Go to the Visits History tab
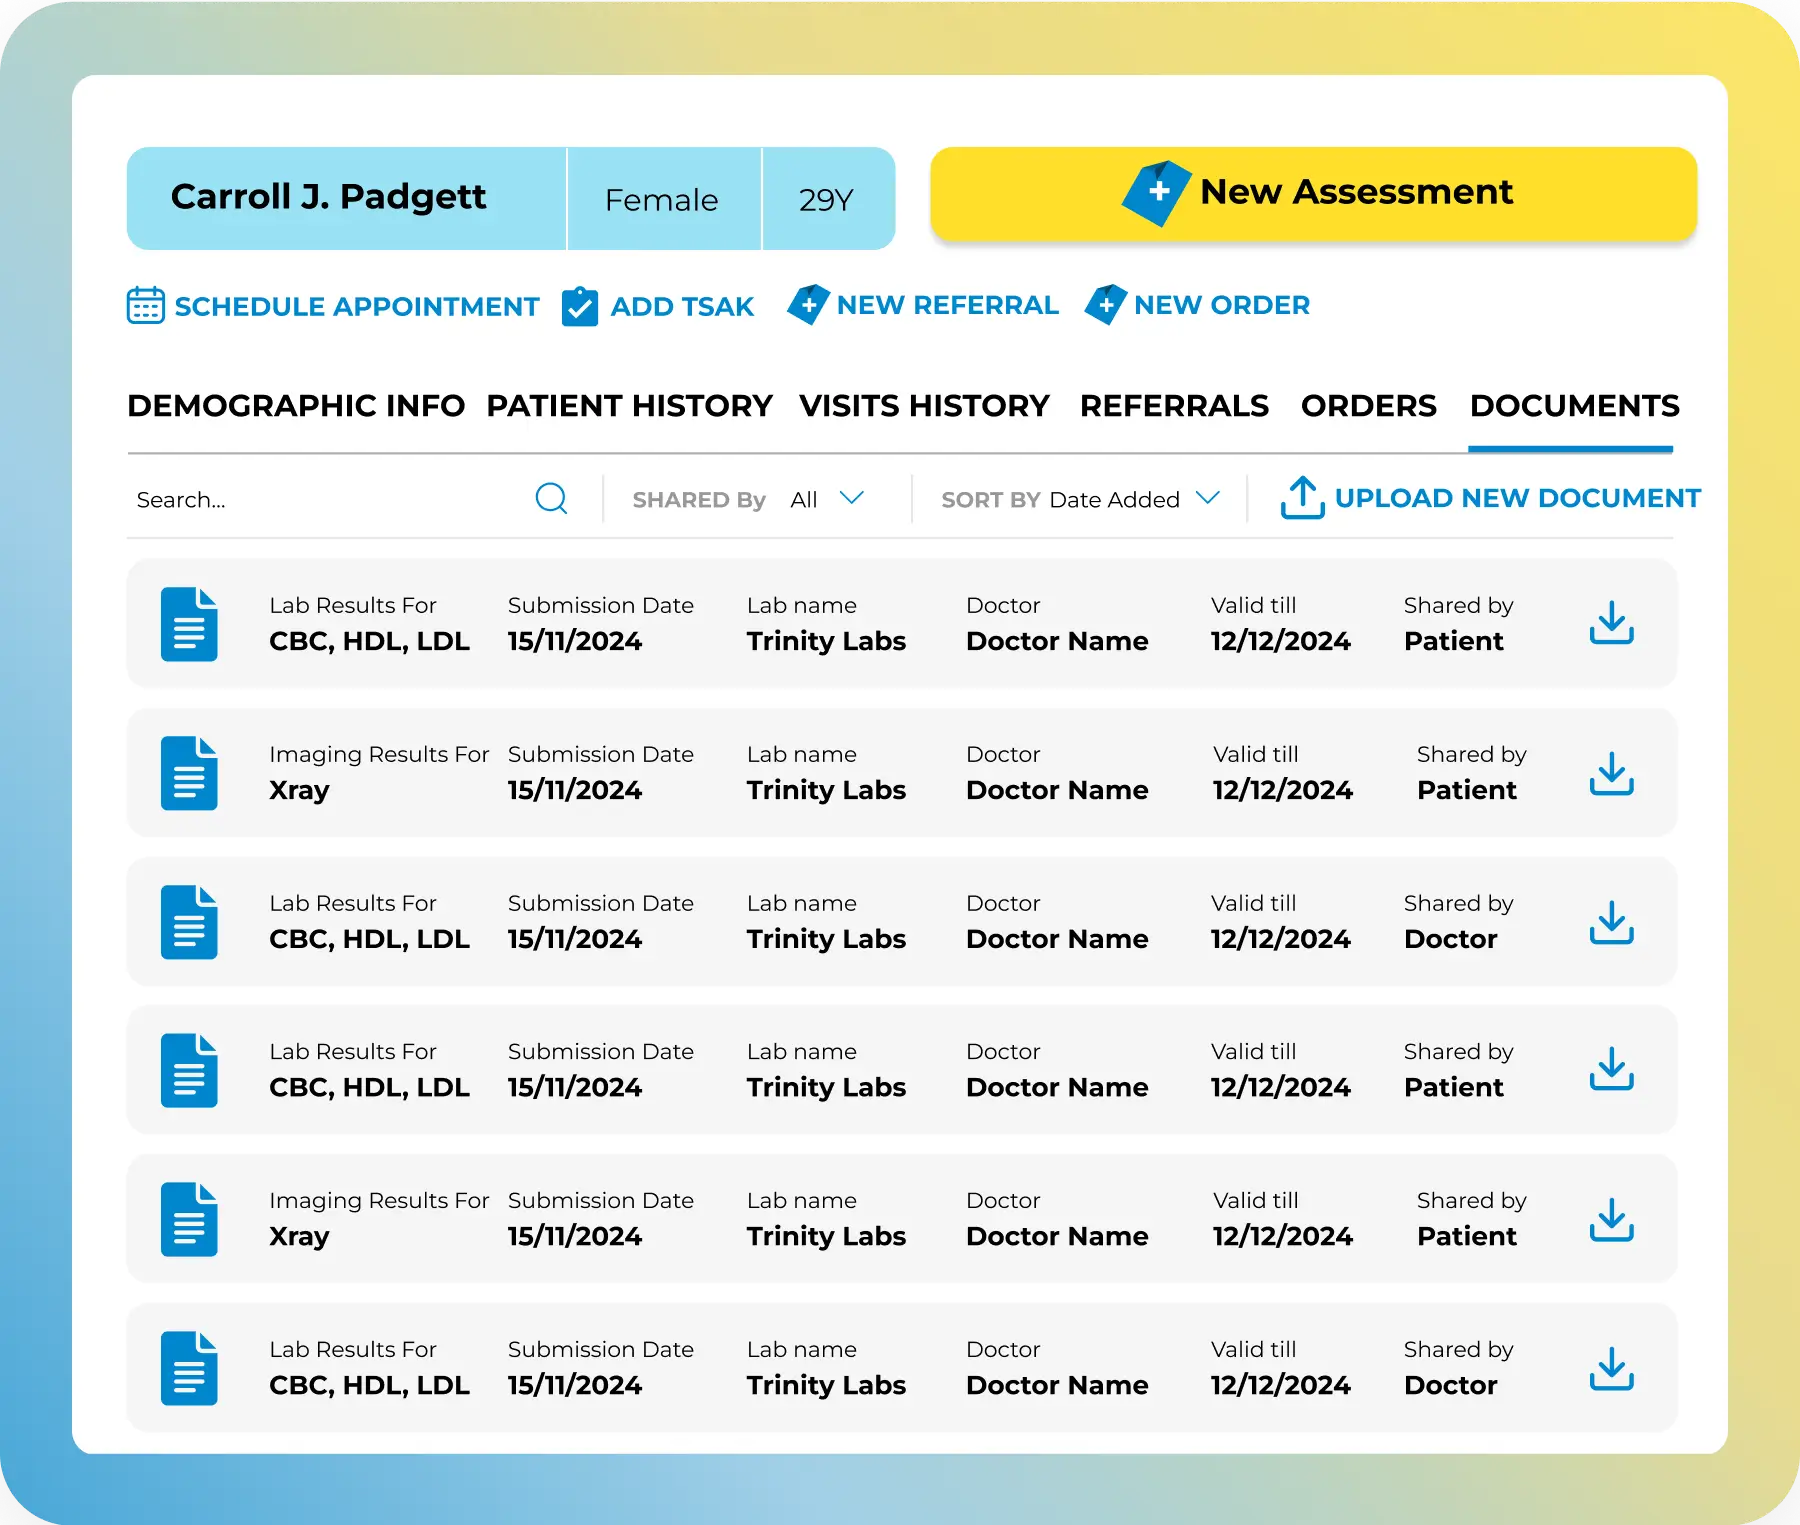Viewport: 1800px width, 1525px height. point(924,406)
